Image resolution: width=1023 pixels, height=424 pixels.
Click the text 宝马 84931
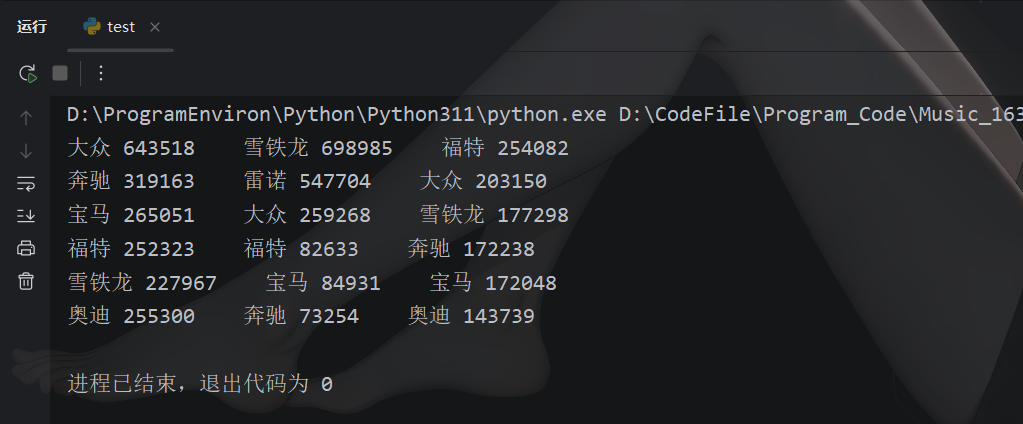323,283
